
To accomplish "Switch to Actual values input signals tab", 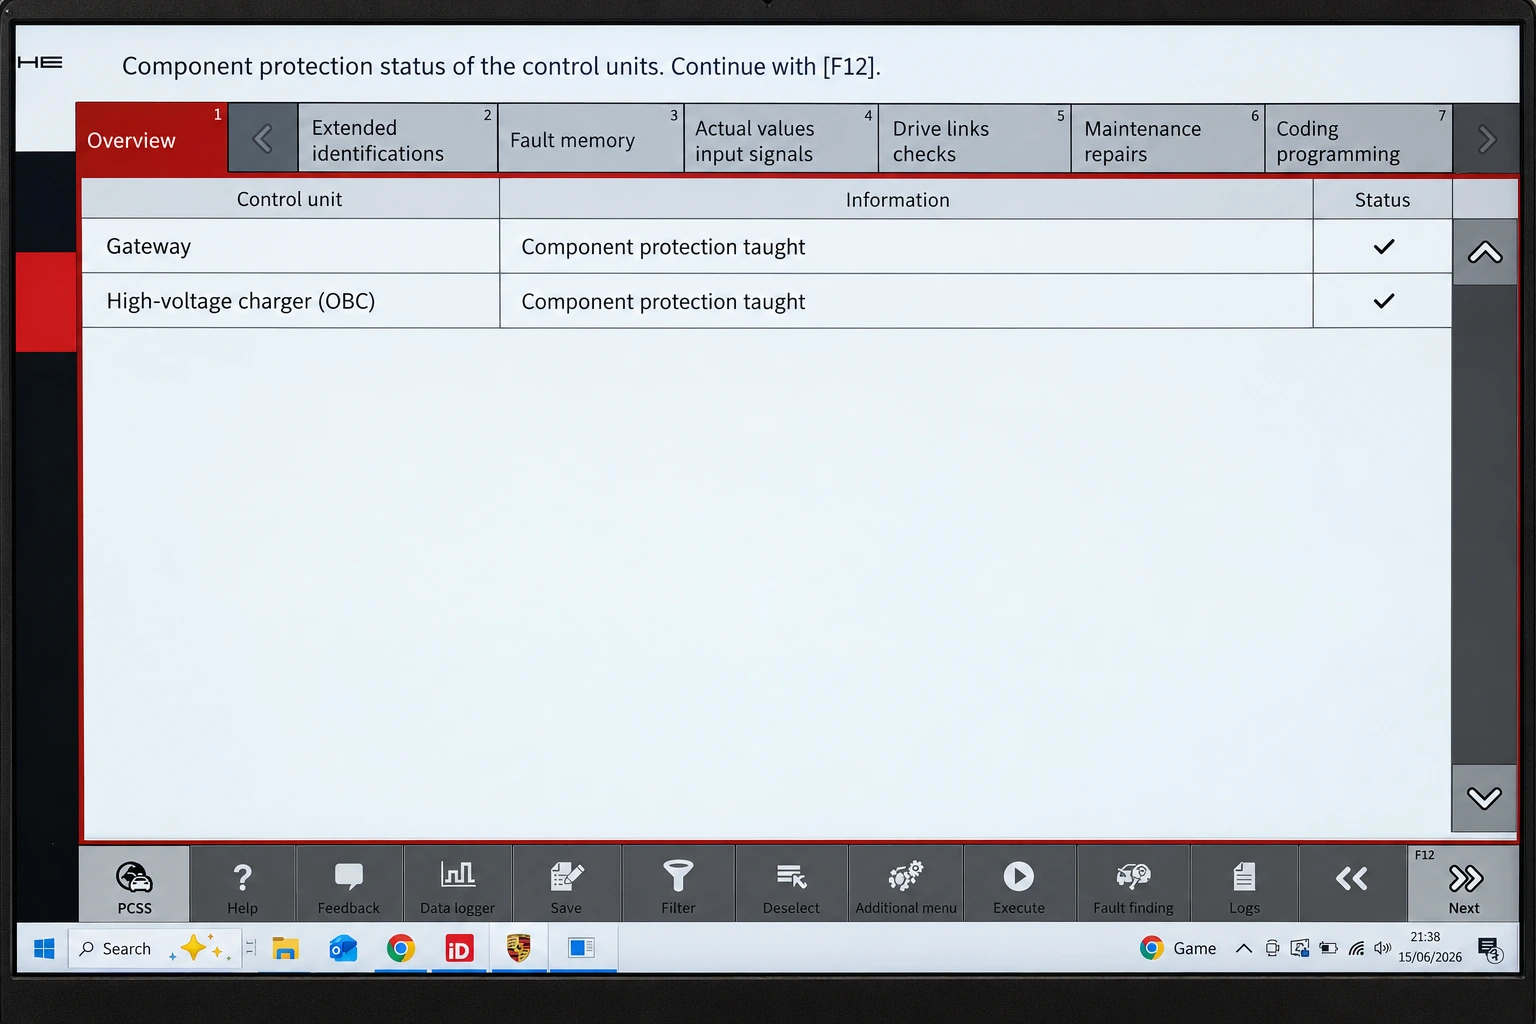I will coord(781,139).
